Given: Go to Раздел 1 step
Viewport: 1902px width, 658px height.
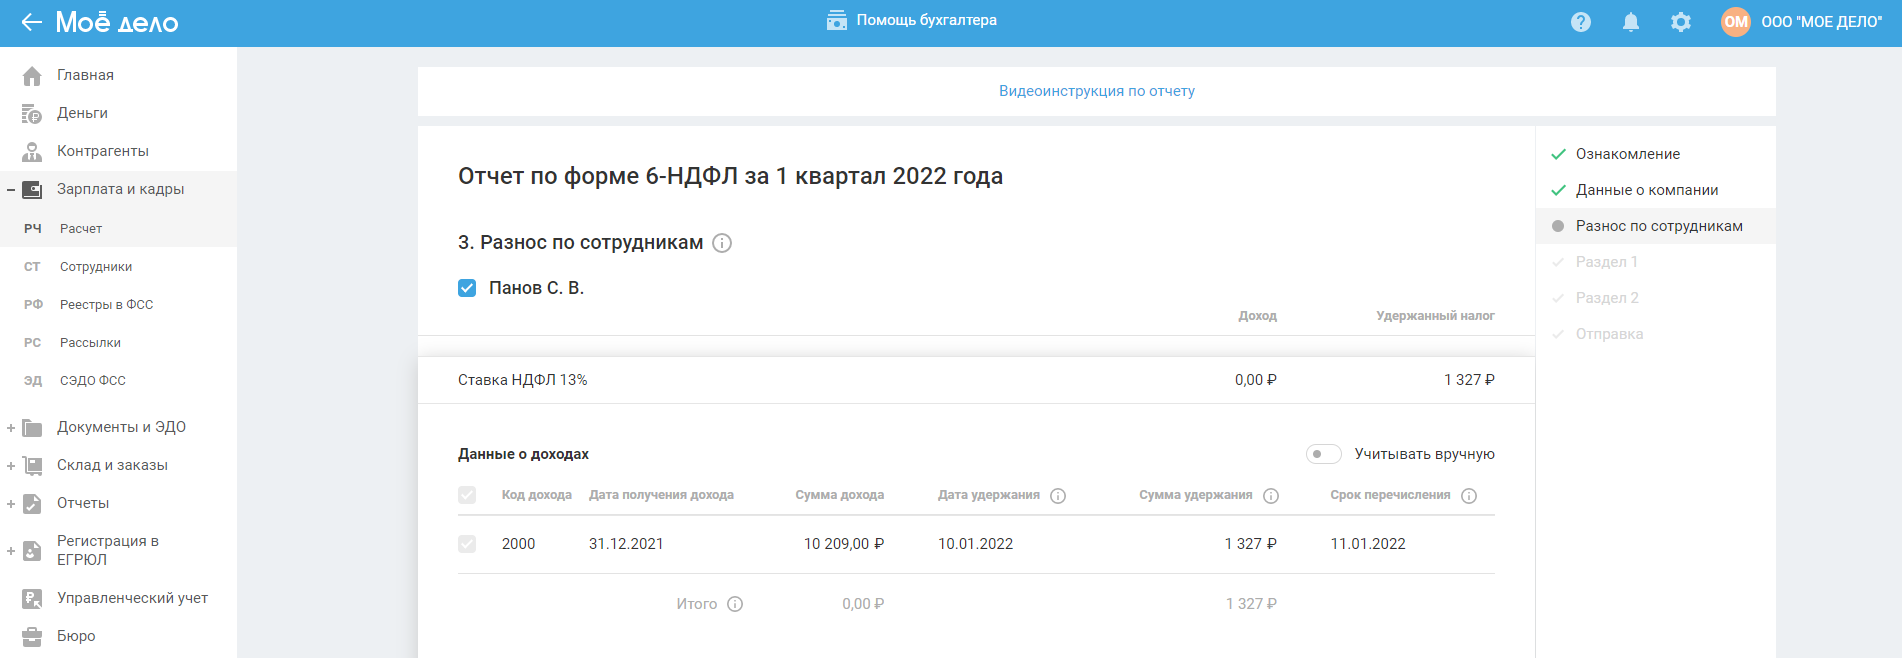Looking at the screenshot, I should (1606, 262).
